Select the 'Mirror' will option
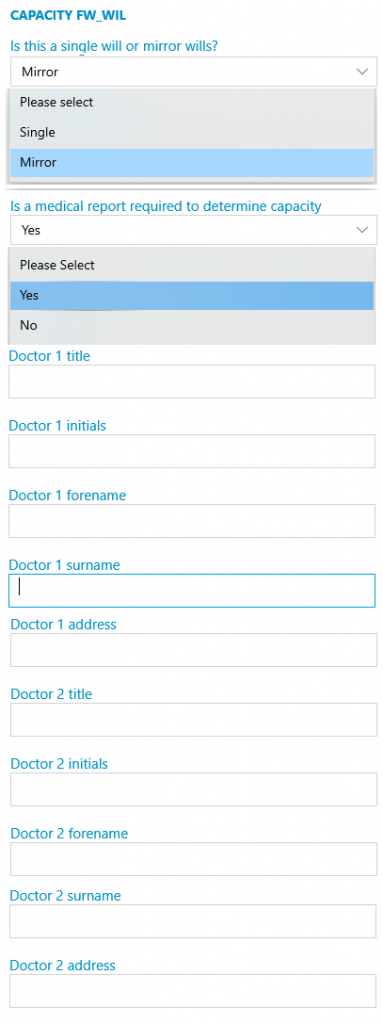The width and height of the screenshot is (383, 1024). pos(192,163)
